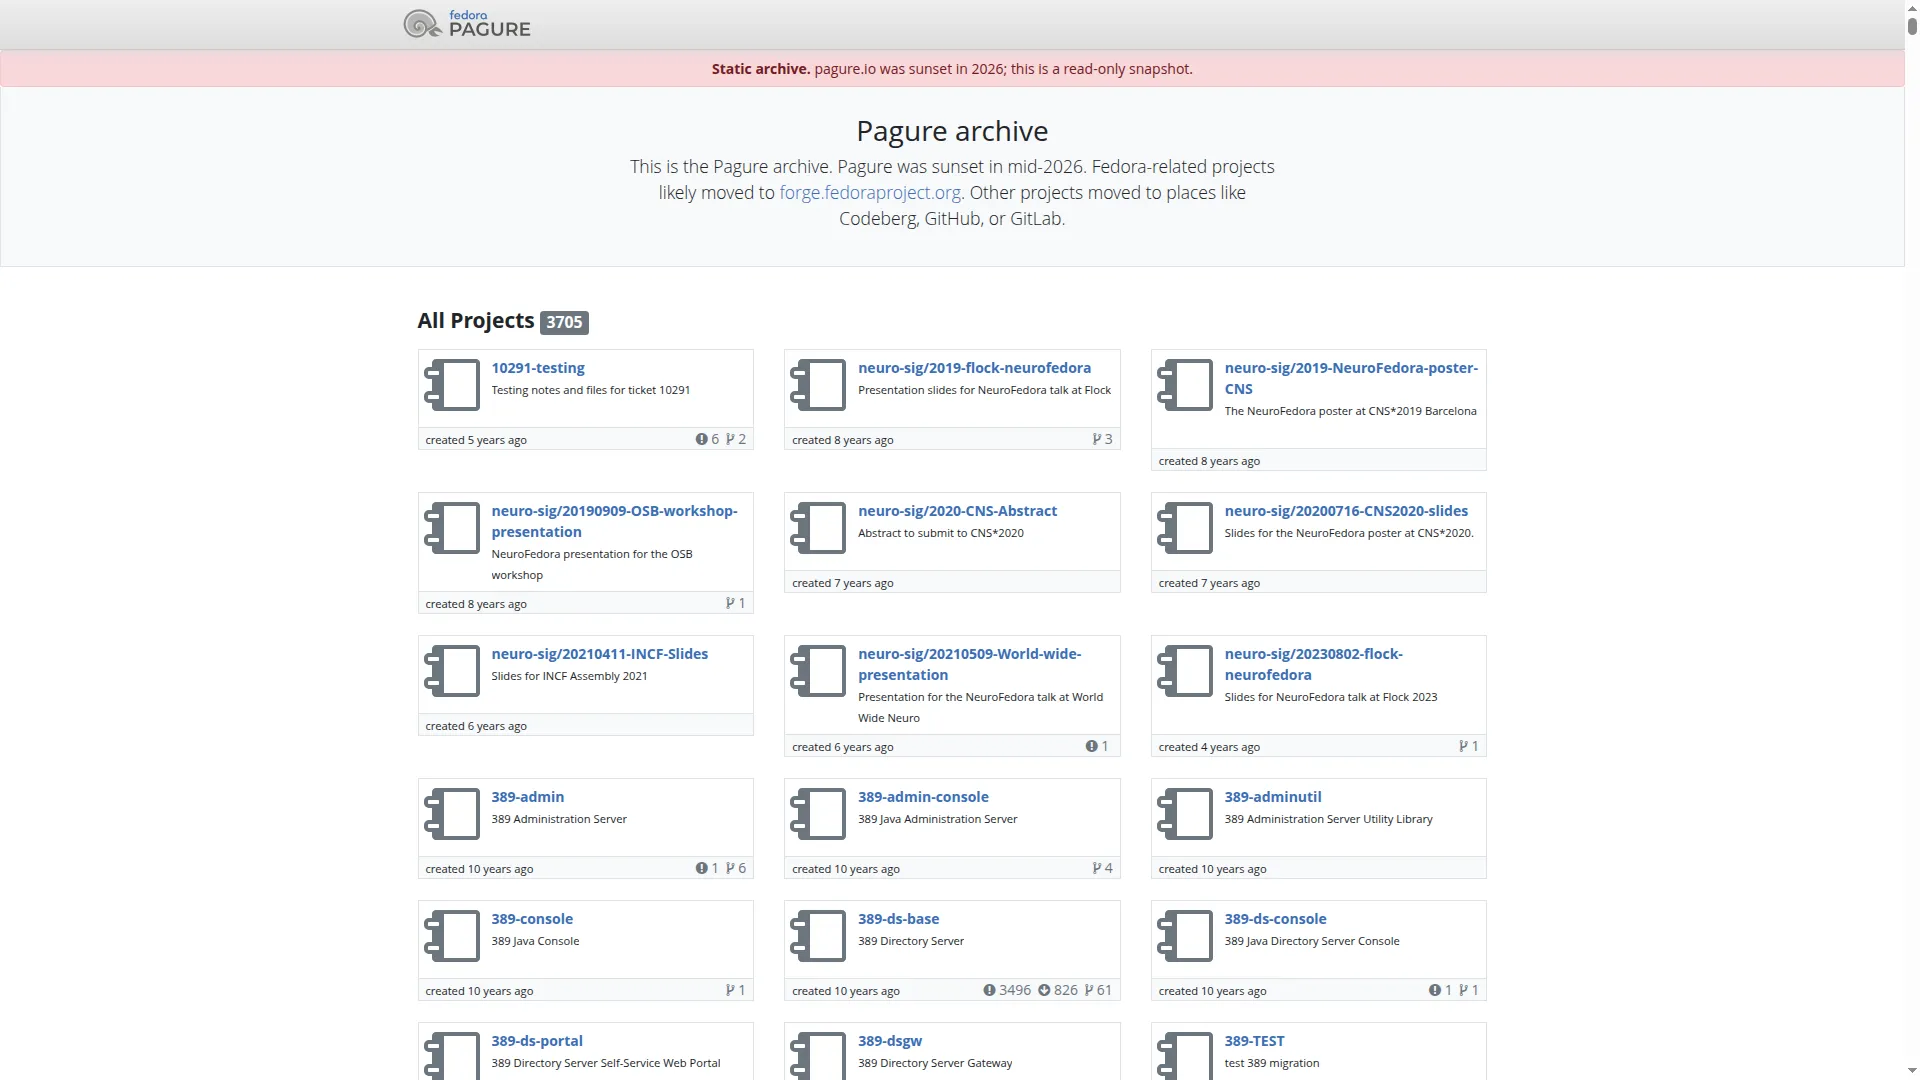Open neuro-sig/20210509-World-wide-presentation project
Image resolution: width=1920 pixels, height=1080 pixels.
969,664
